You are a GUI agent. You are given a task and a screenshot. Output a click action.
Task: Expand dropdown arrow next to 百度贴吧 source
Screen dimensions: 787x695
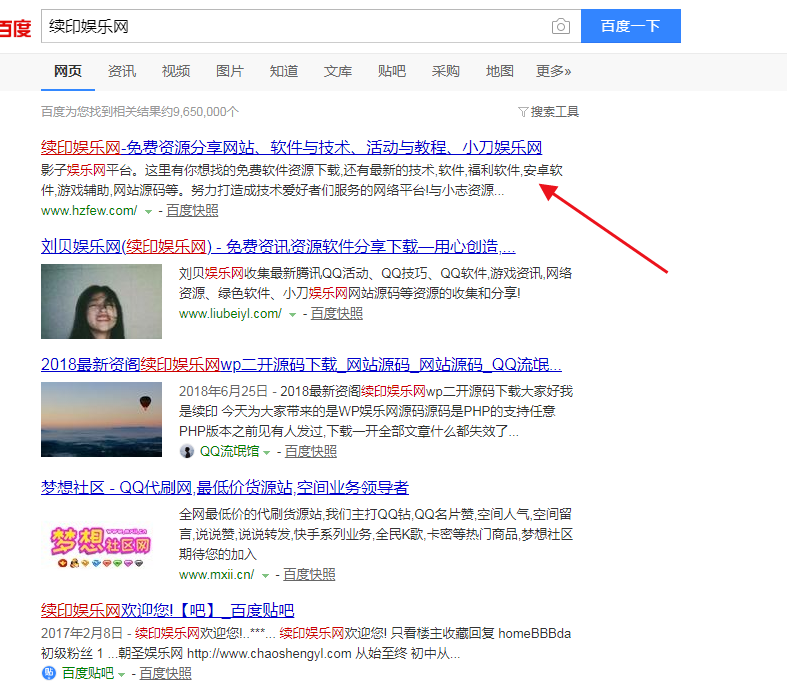click(x=121, y=674)
